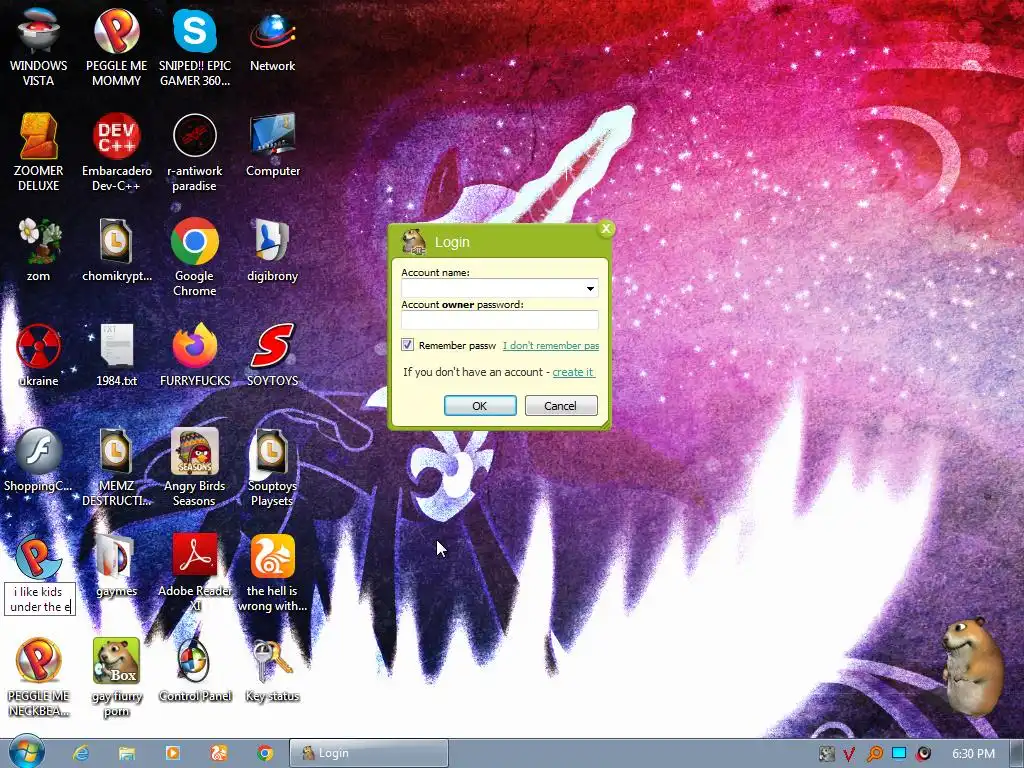Click the orange magnifier tray icon
This screenshot has width=1024, height=768.
tap(874, 754)
